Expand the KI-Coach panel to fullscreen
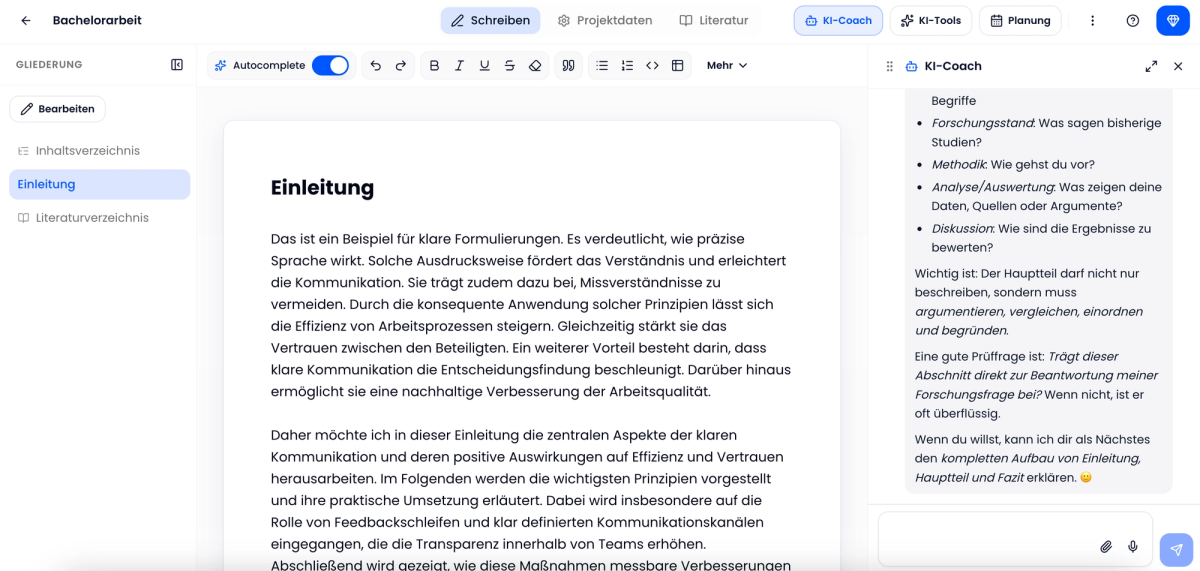The image size is (1200, 571). click(x=1151, y=66)
